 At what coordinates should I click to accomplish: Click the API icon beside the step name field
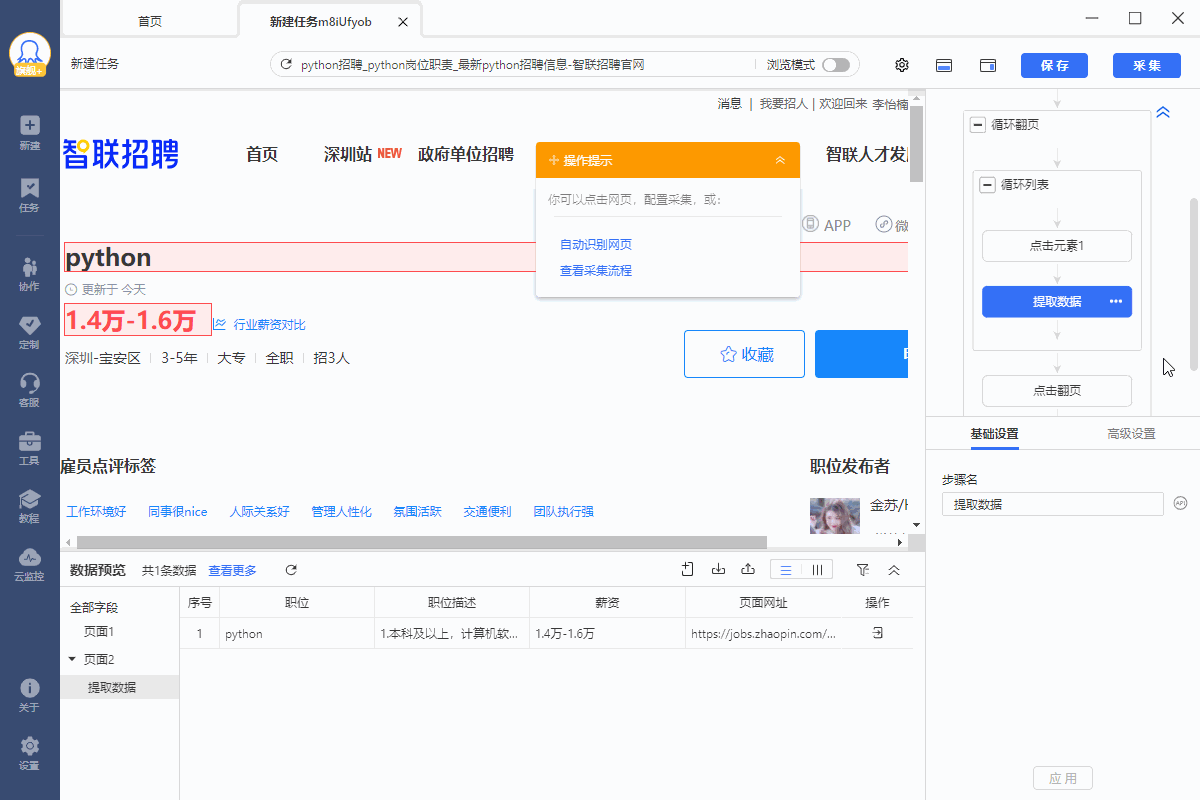(x=1180, y=503)
